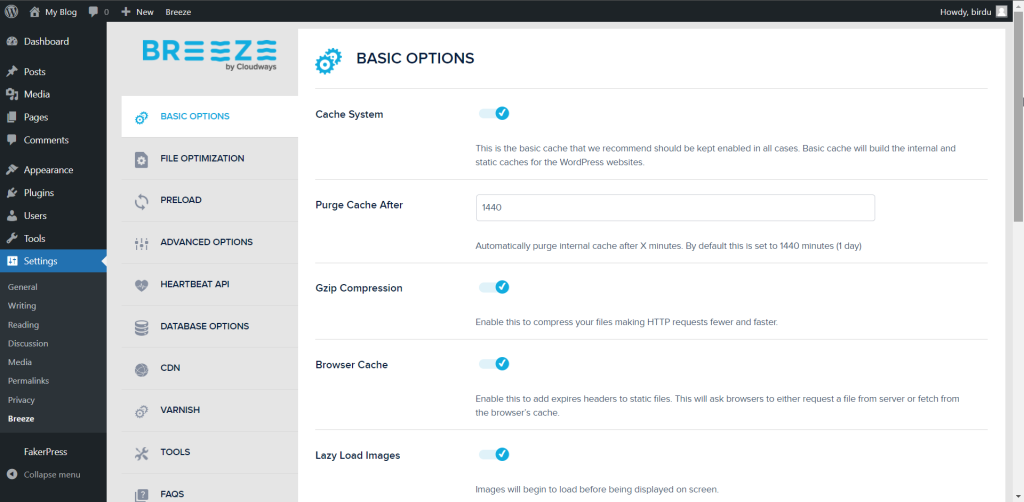This screenshot has height=502, width=1024.
Task: Select the Database Options tab
Action: pos(210,326)
